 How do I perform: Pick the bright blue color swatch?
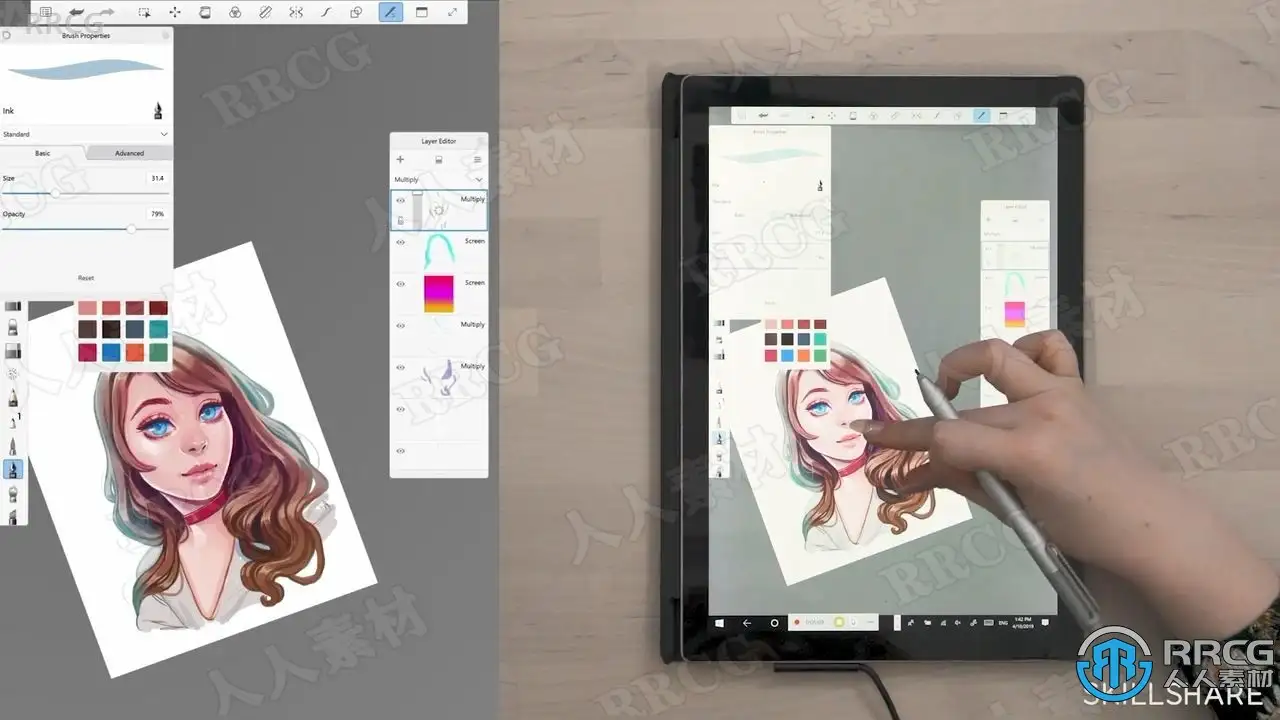tap(111, 352)
